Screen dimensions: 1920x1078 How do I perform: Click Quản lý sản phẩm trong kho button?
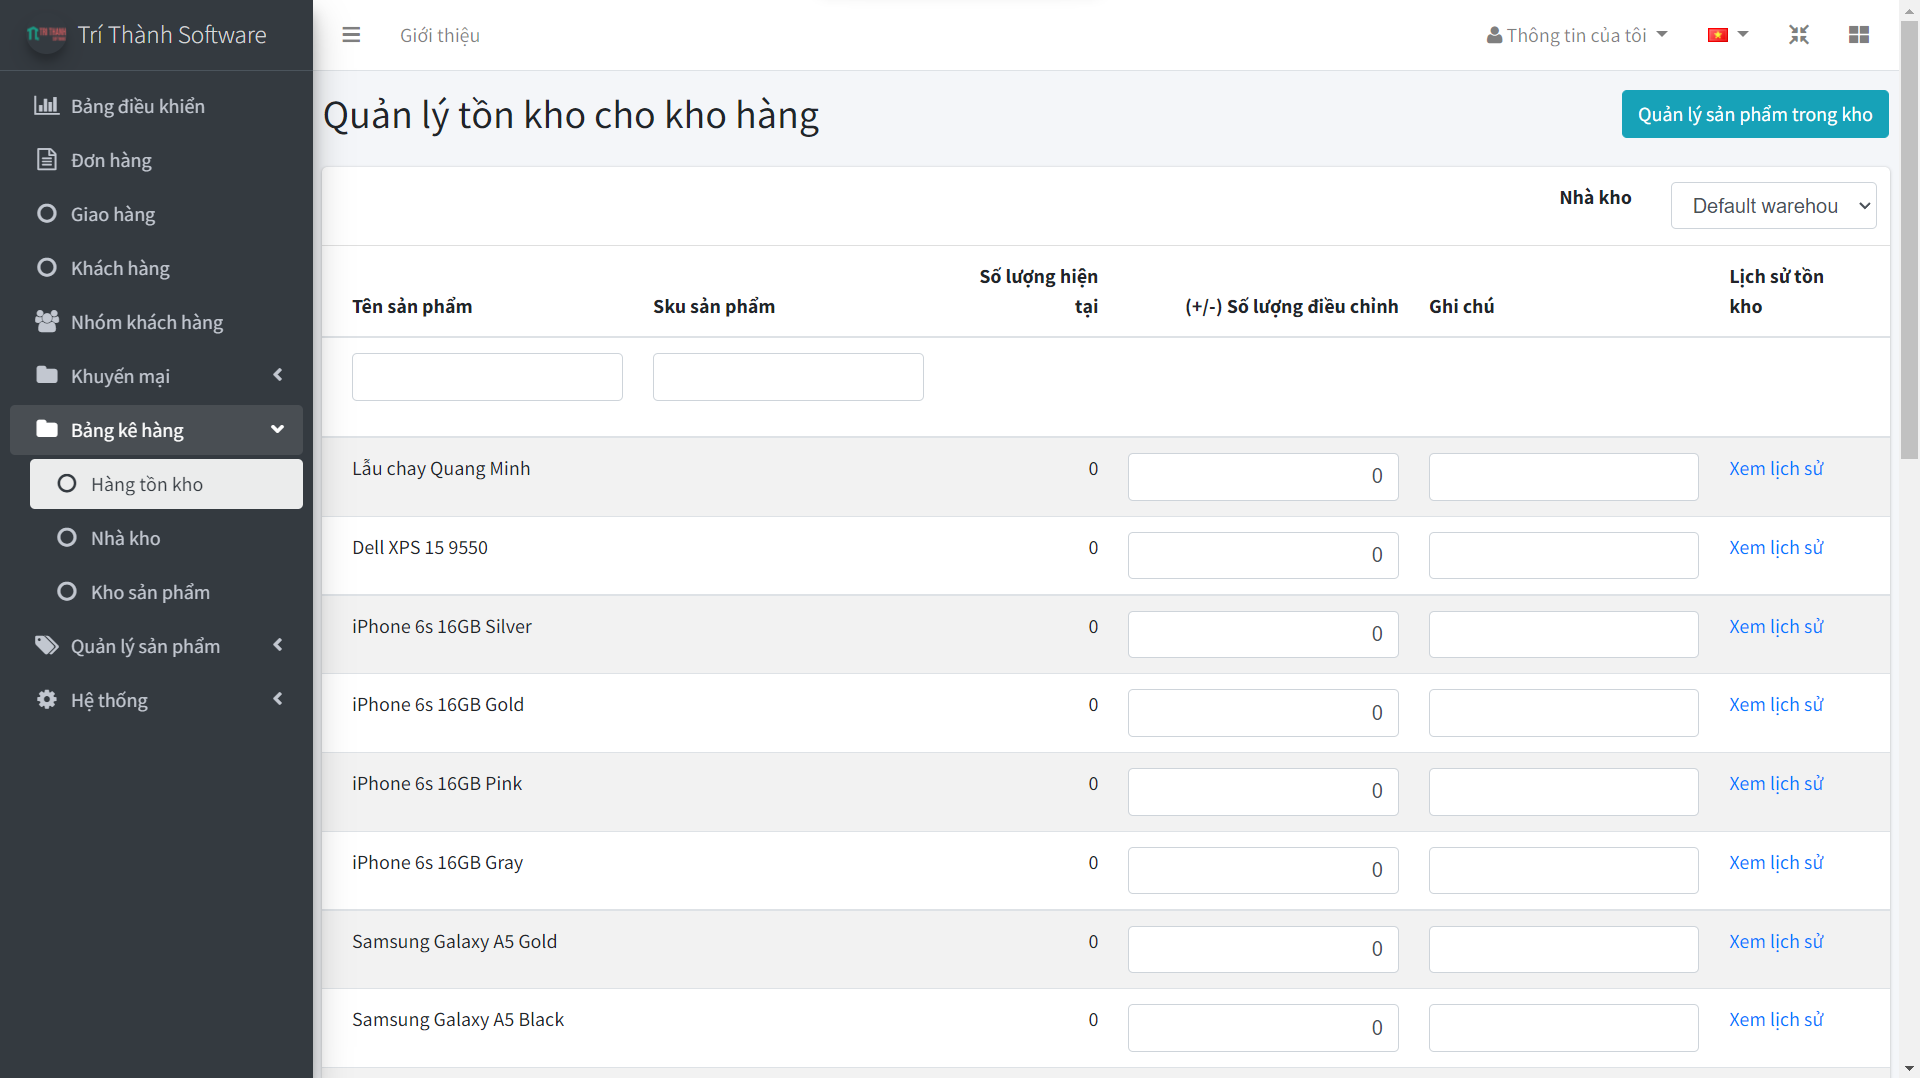[x=1754, y=114]
